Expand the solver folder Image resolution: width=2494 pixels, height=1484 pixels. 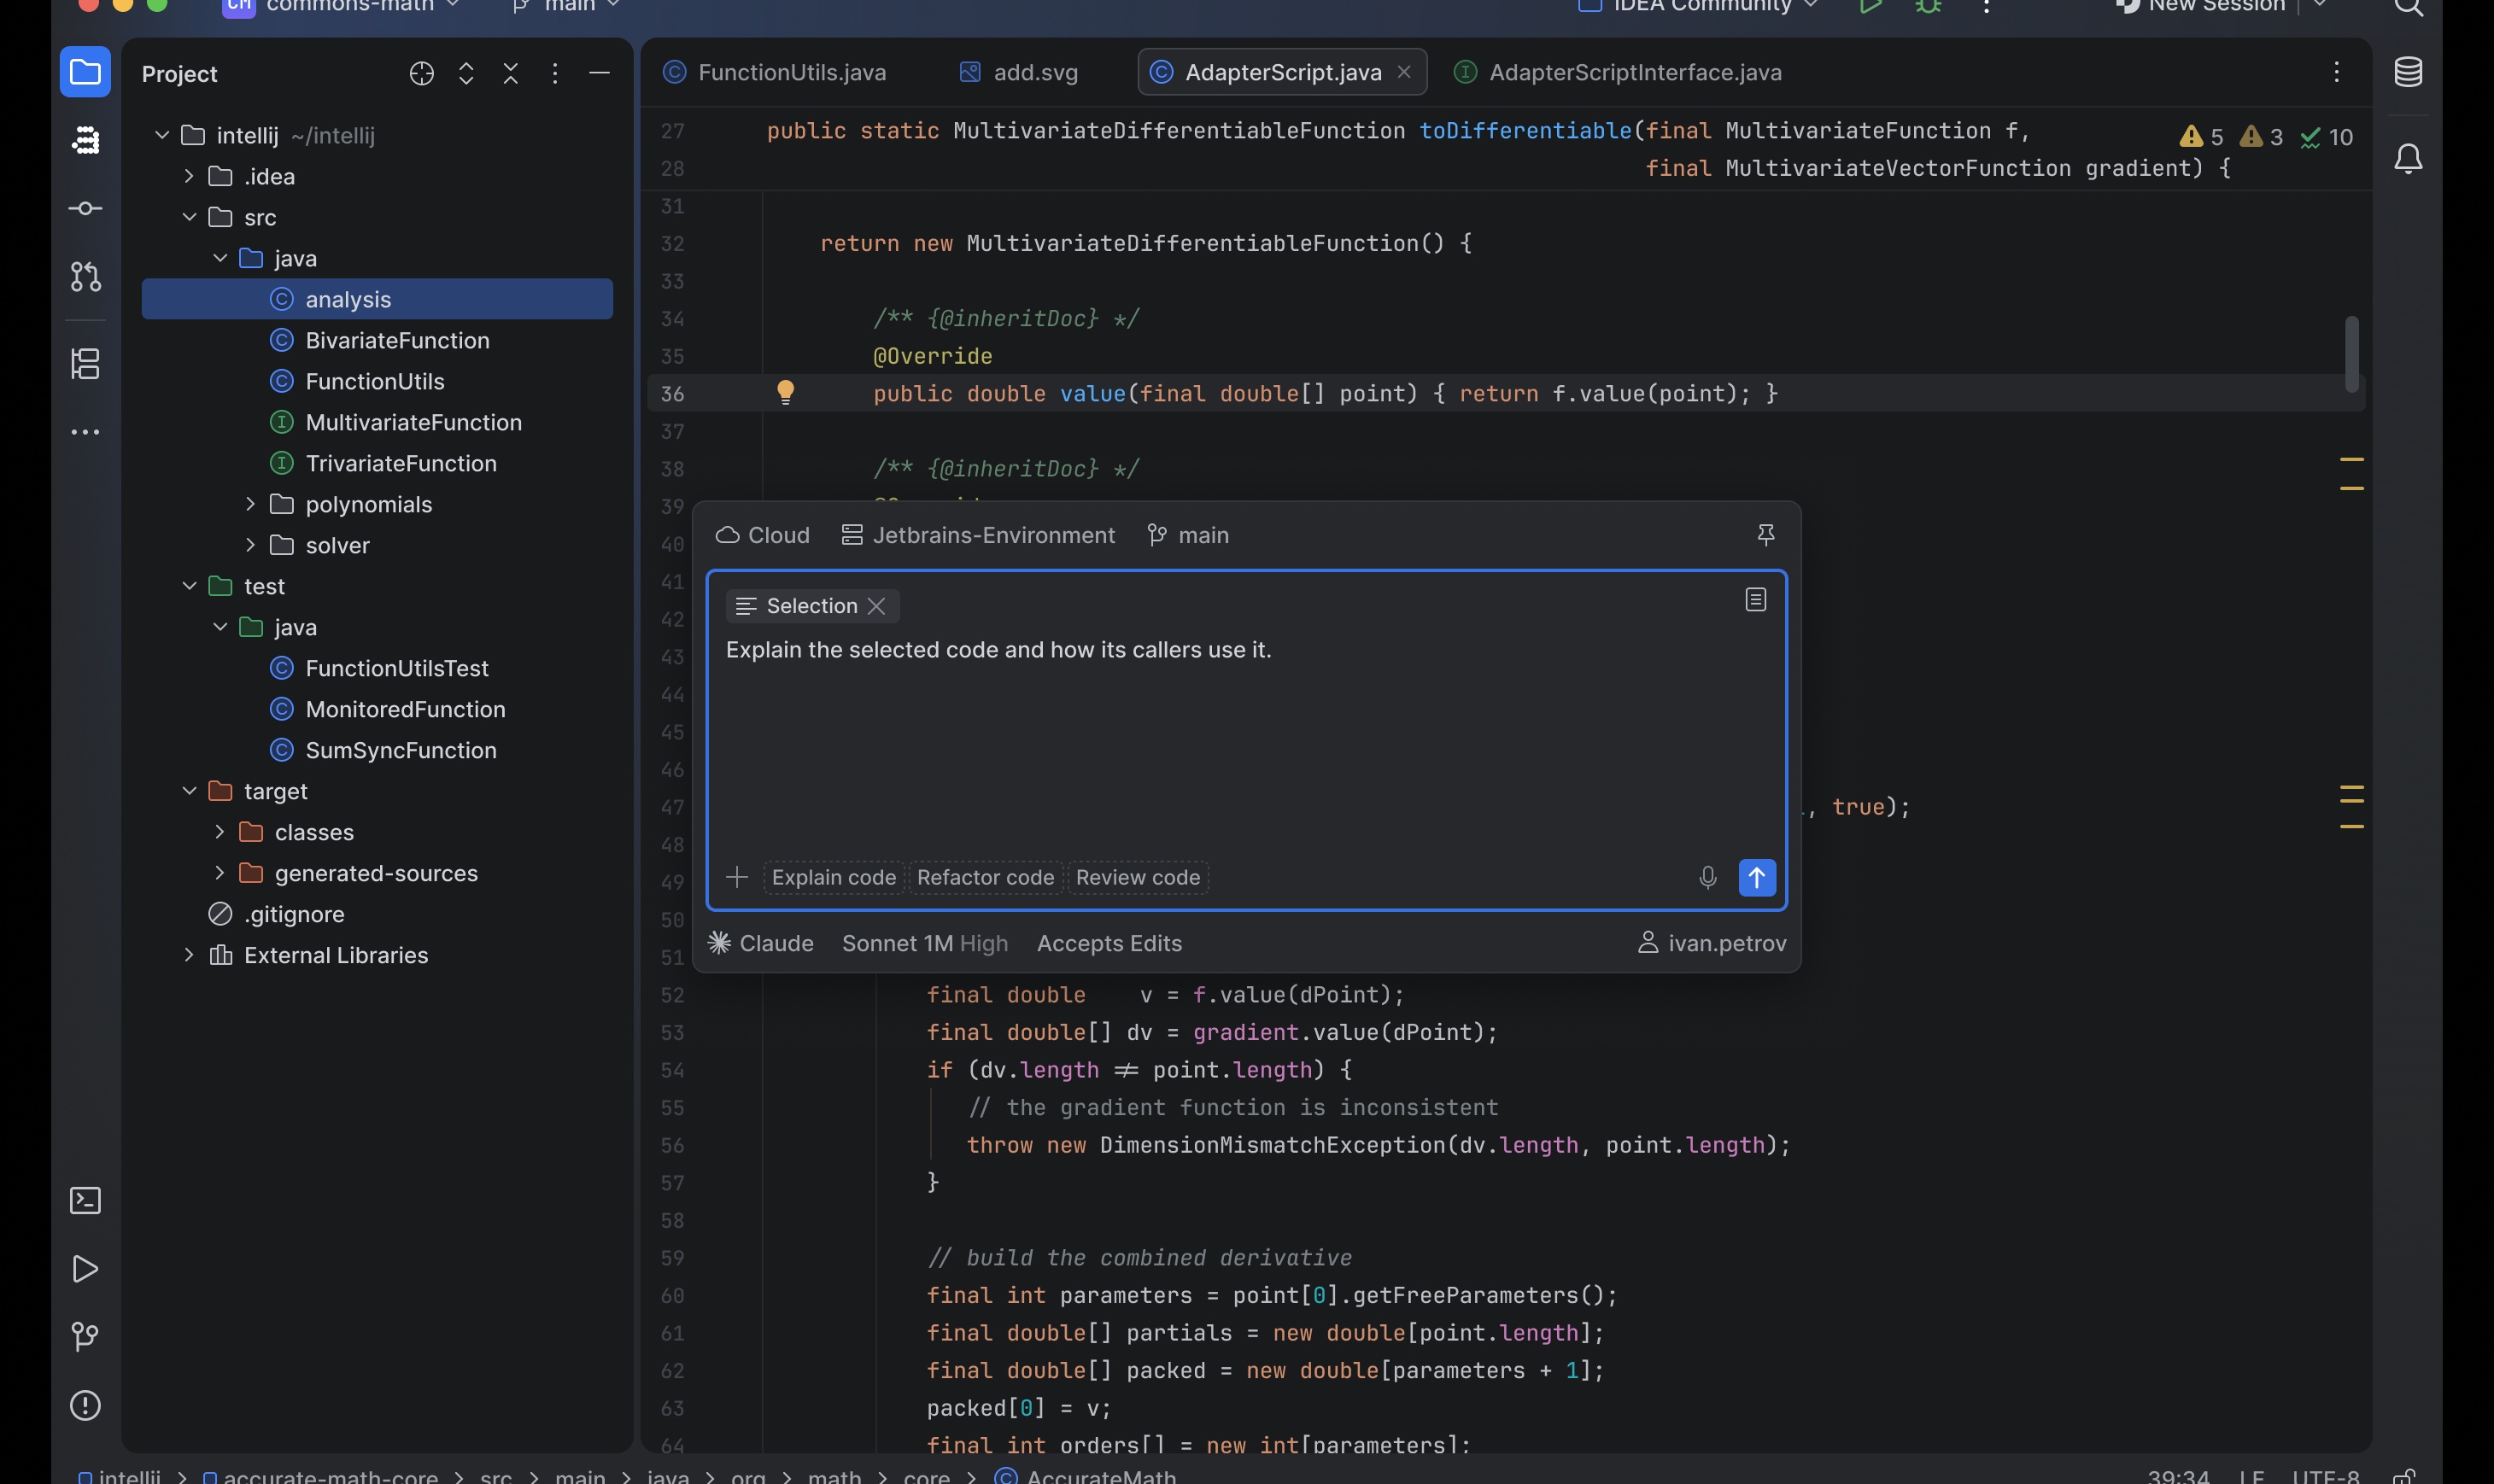[x=250, y=545]
